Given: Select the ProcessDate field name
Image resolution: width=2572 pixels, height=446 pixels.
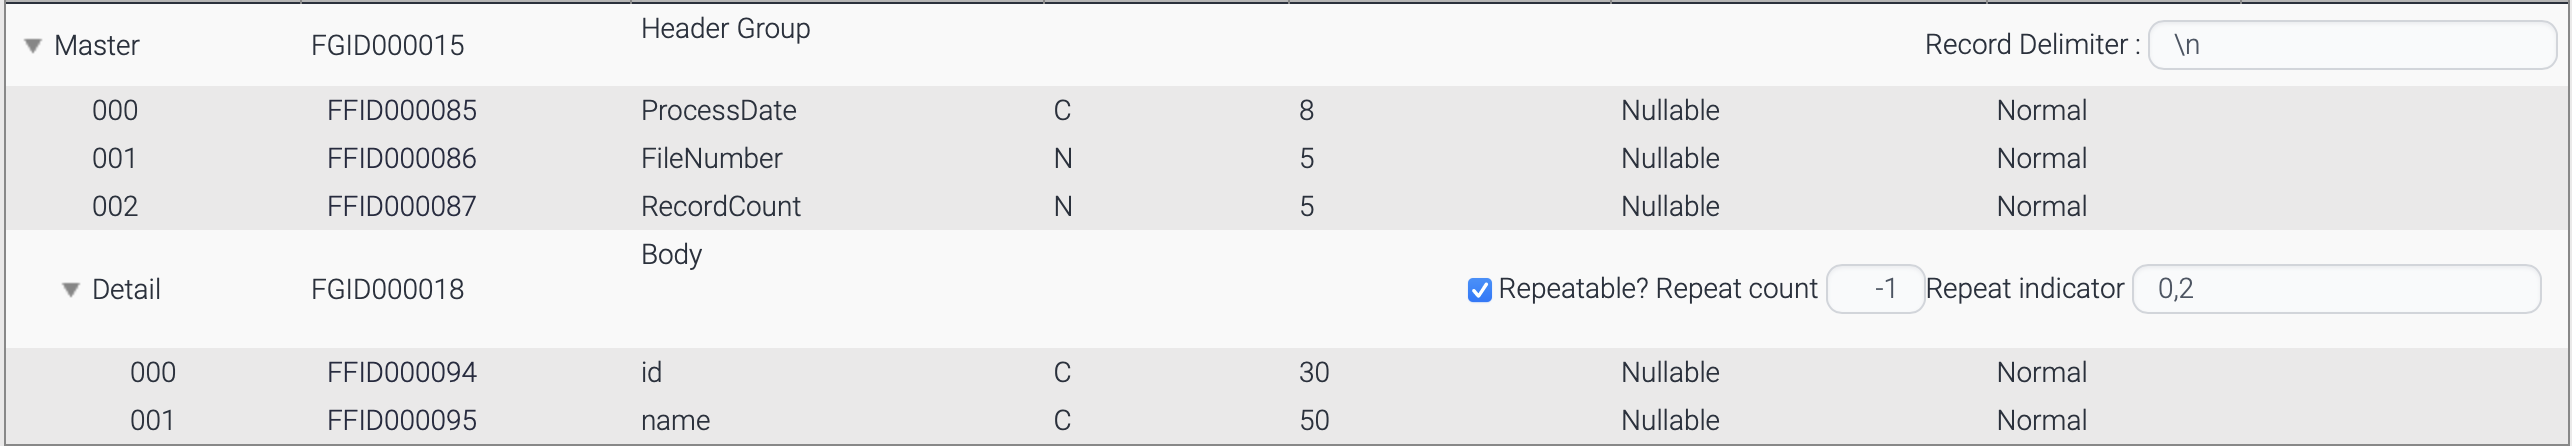Looking at the screenshot, I should (718, 110).
